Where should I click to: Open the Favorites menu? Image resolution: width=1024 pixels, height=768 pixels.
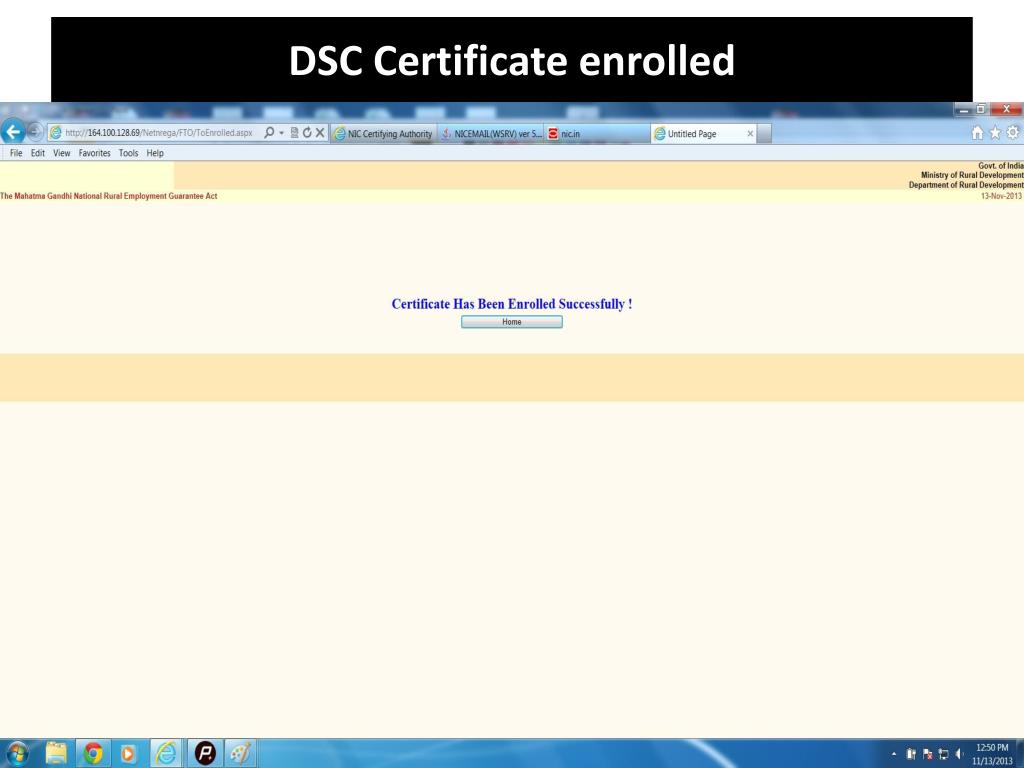(x=94, y=153)
